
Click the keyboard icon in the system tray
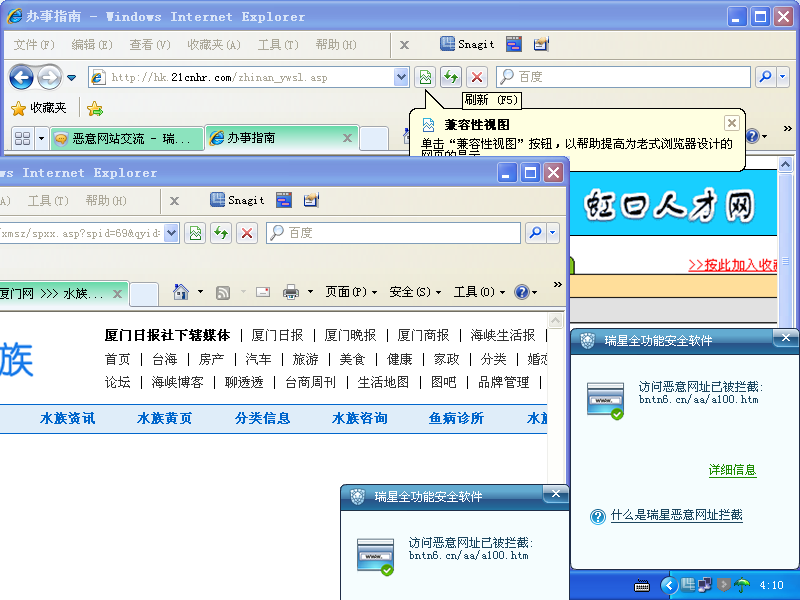[642, 586]
